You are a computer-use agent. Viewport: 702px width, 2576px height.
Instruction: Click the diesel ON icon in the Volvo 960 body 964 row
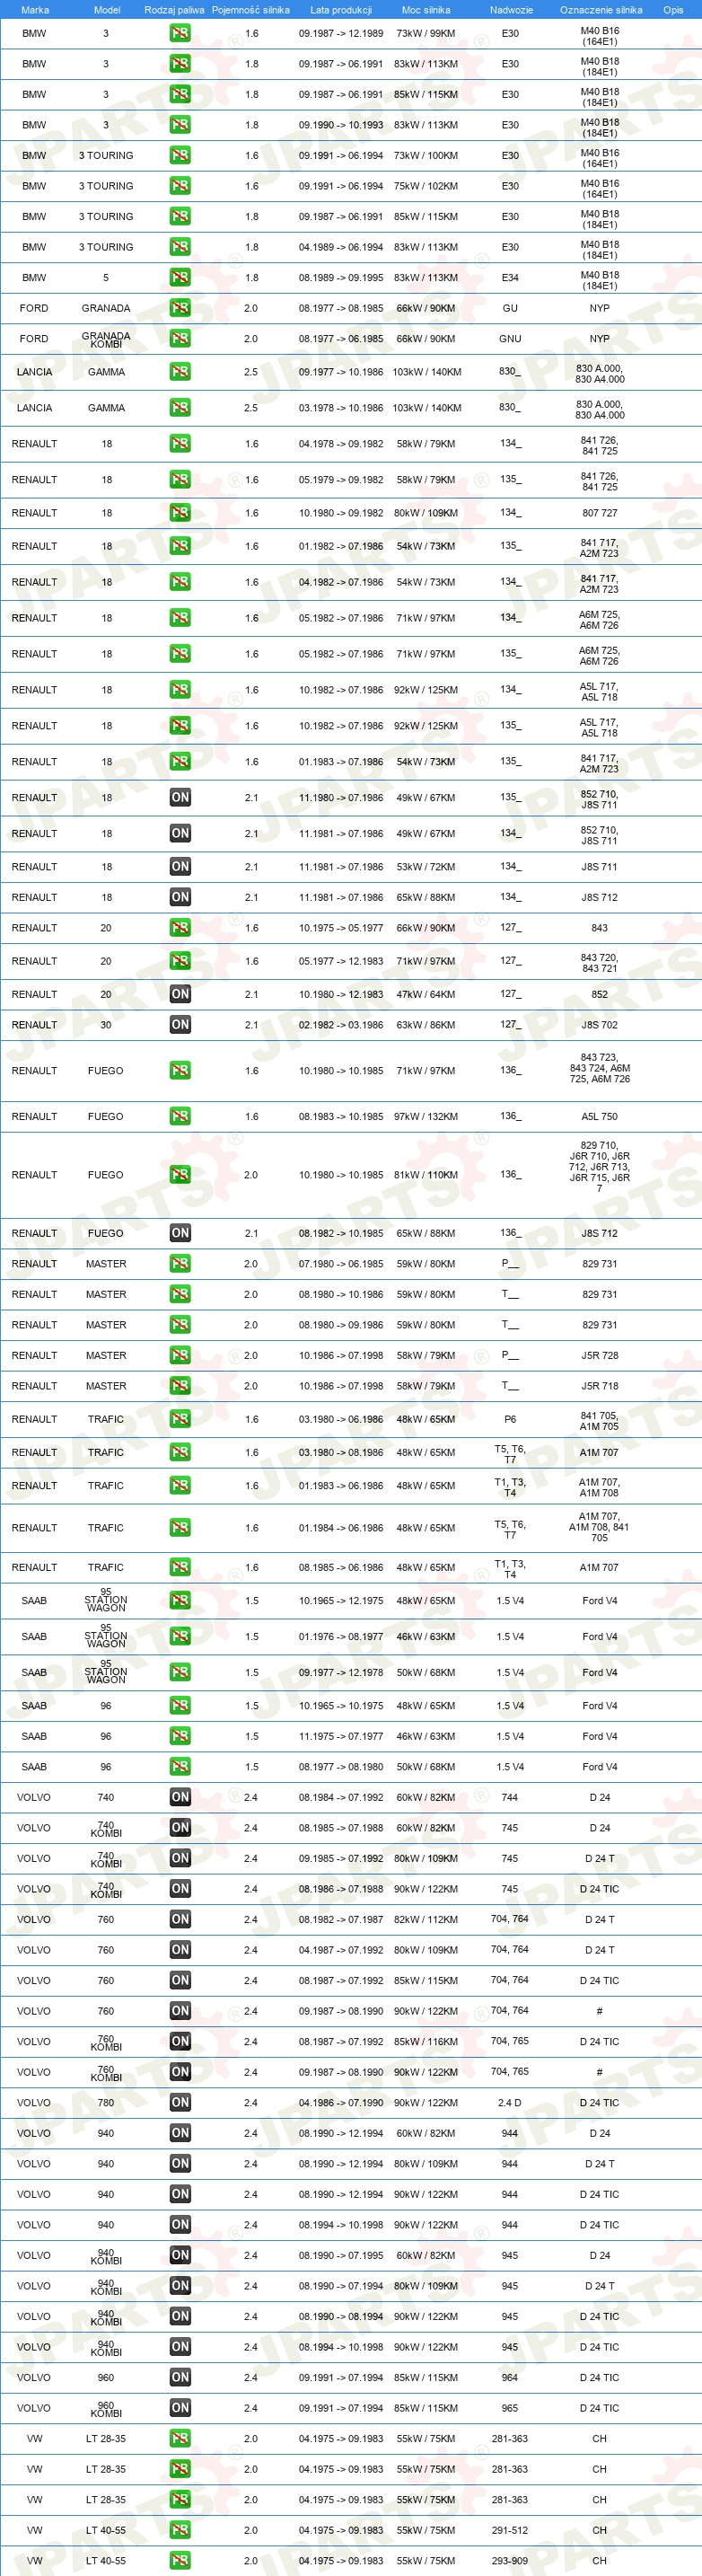pos(180,2377)
